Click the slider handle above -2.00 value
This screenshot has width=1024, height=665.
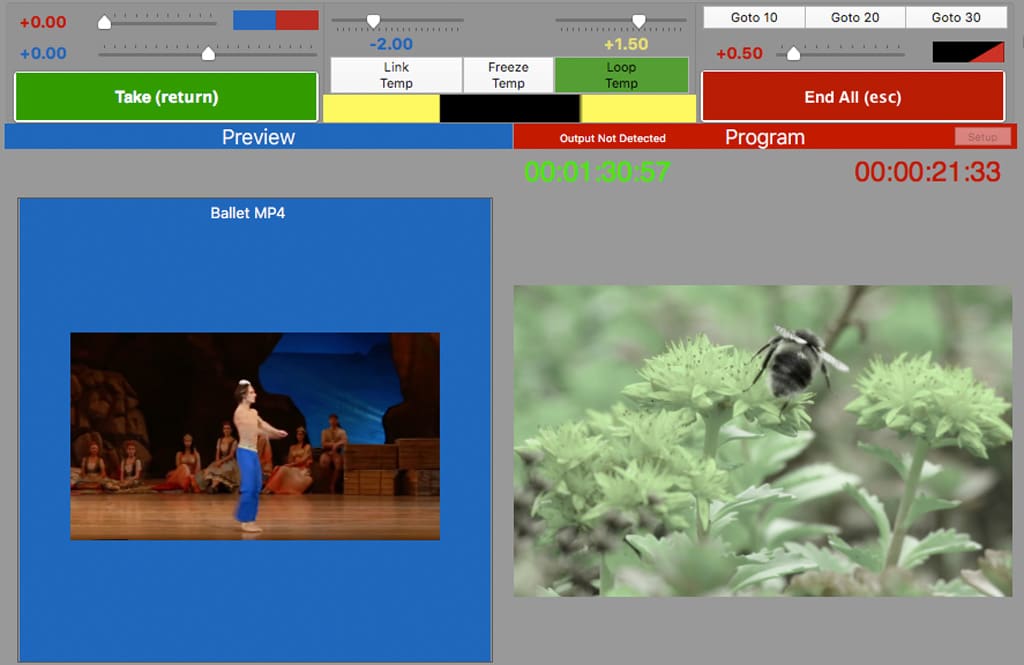click(373, 20)
